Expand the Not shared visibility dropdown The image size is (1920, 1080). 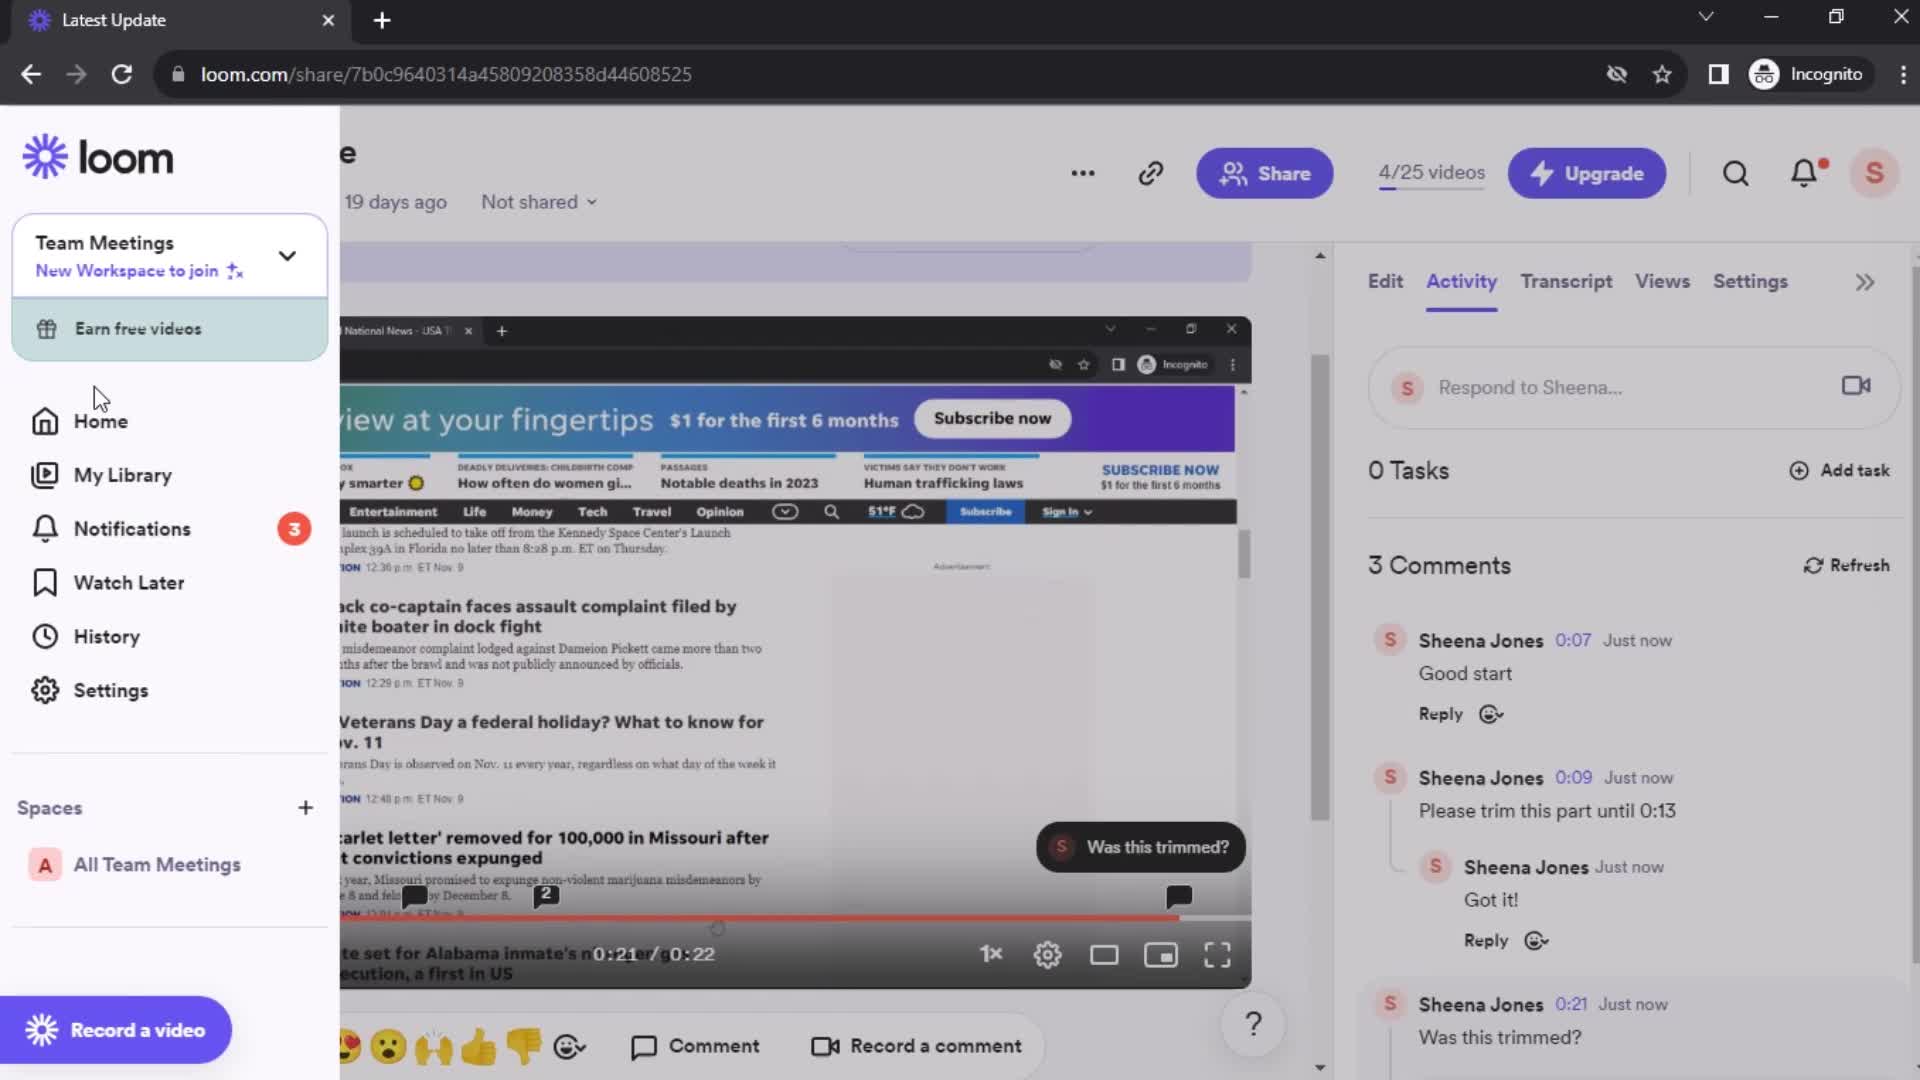click(538, 200)
